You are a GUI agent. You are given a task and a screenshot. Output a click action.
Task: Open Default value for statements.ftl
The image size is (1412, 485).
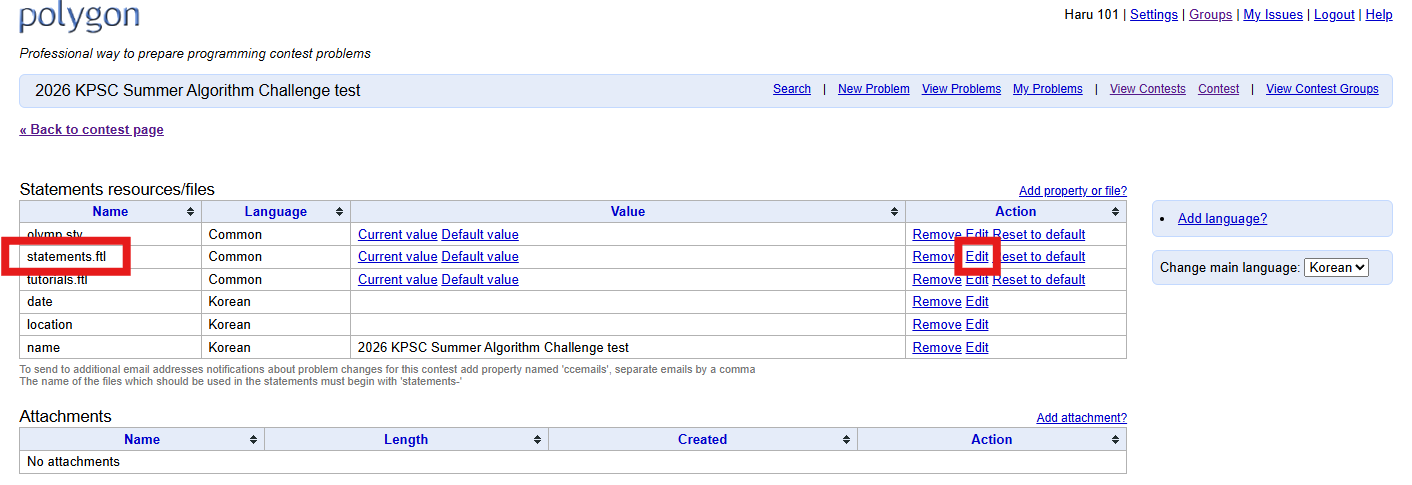click(480, 257)
